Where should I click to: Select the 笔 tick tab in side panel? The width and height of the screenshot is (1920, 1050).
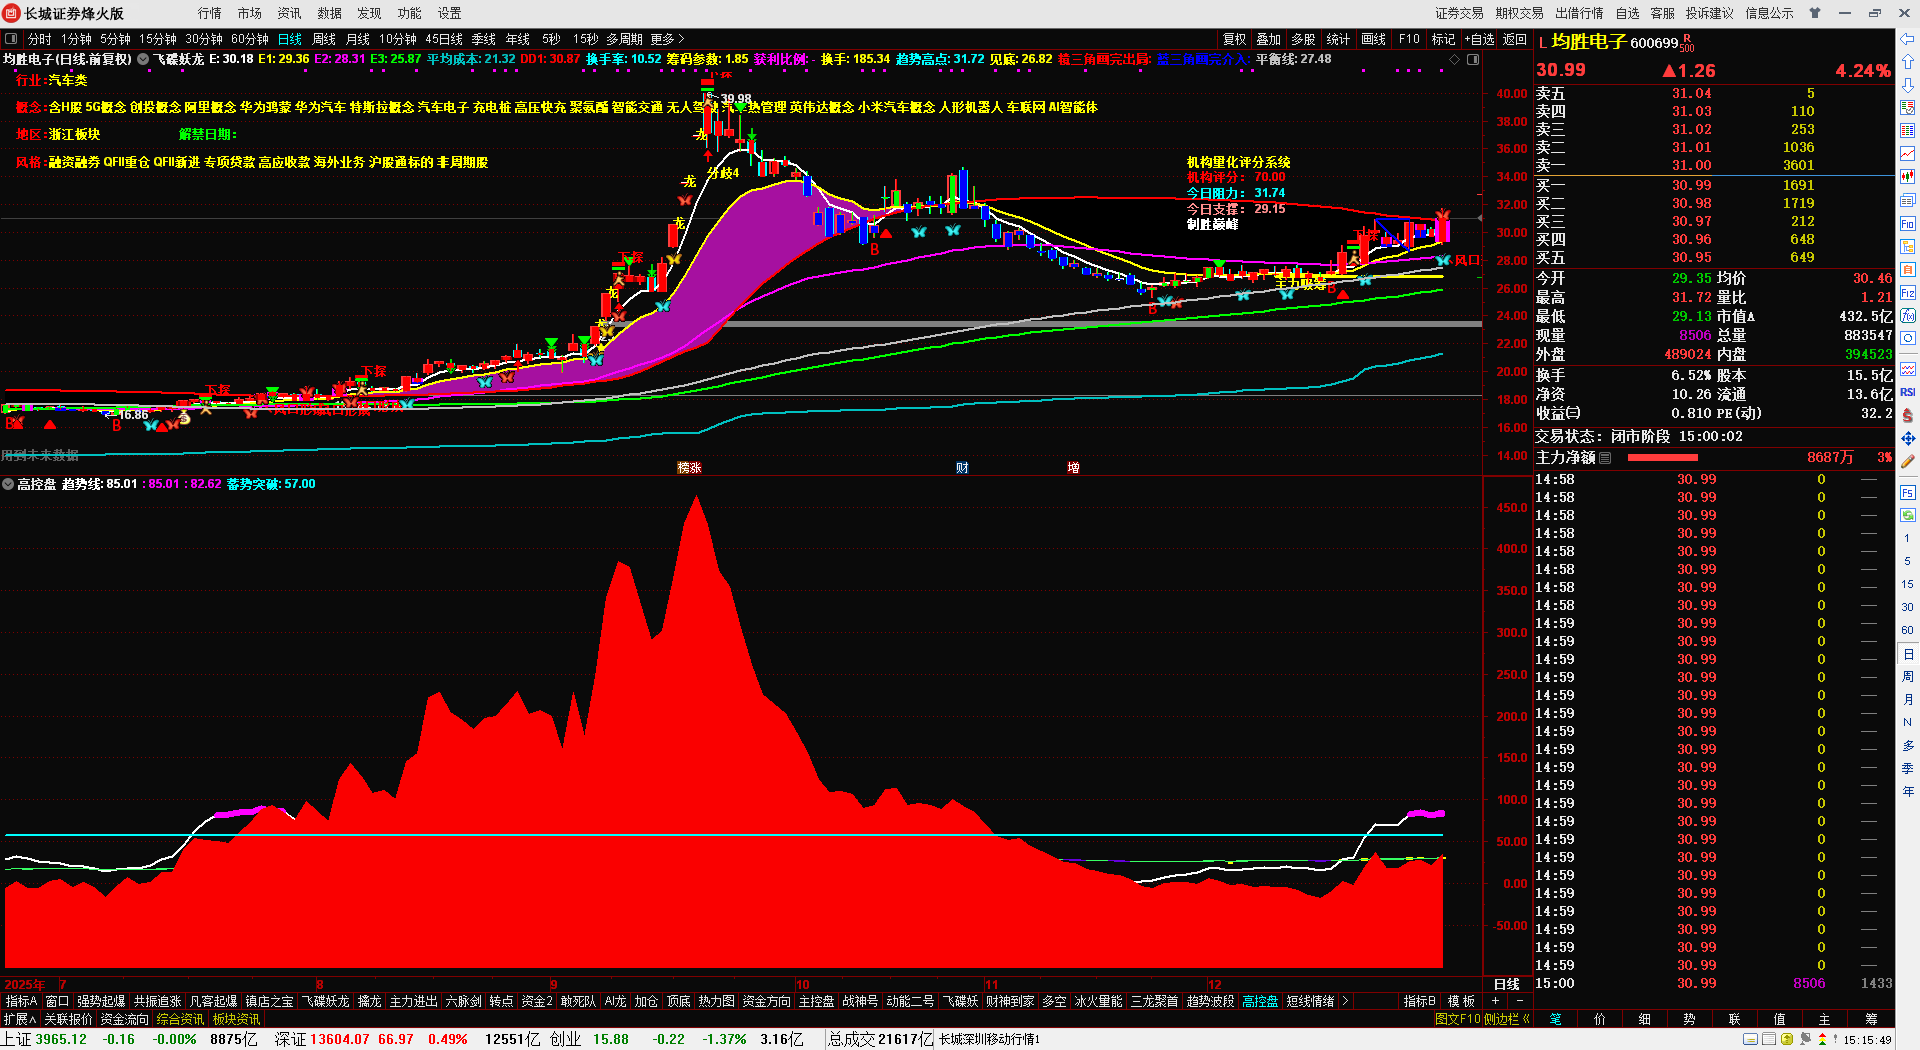coord(1556,1019)
